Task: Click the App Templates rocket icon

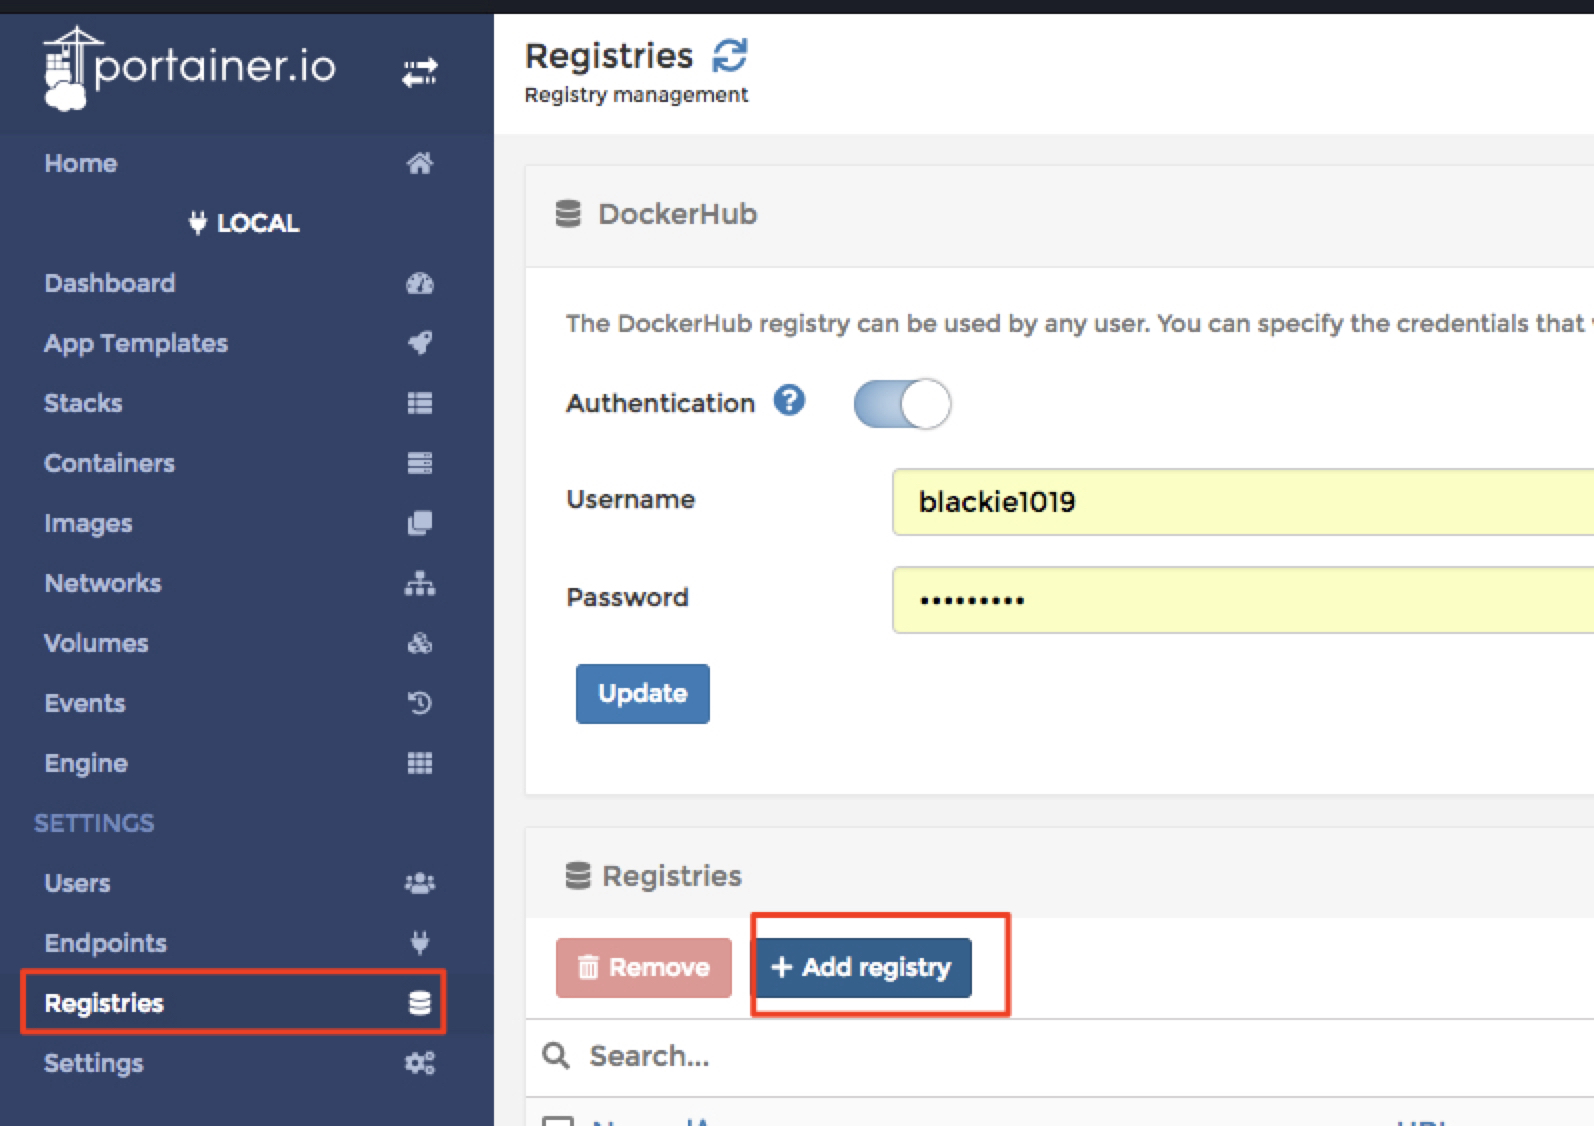Action: tap(419, 343)
